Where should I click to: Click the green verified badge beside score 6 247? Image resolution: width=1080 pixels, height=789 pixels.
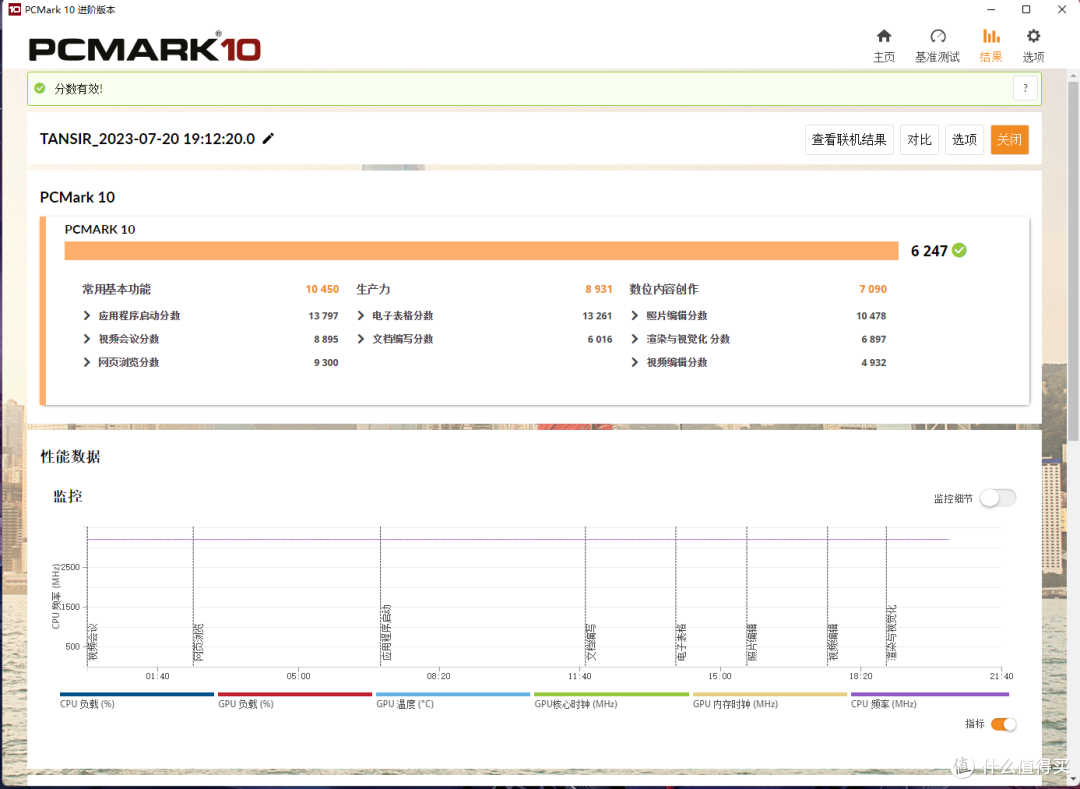click(x=961, y=251)
